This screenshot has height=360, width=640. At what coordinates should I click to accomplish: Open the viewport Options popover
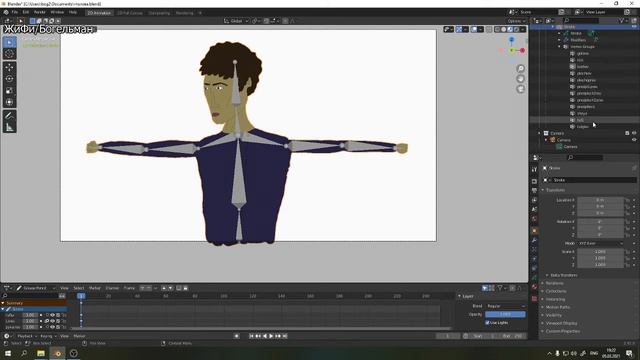pyautogui.click(x=516, y=21)
